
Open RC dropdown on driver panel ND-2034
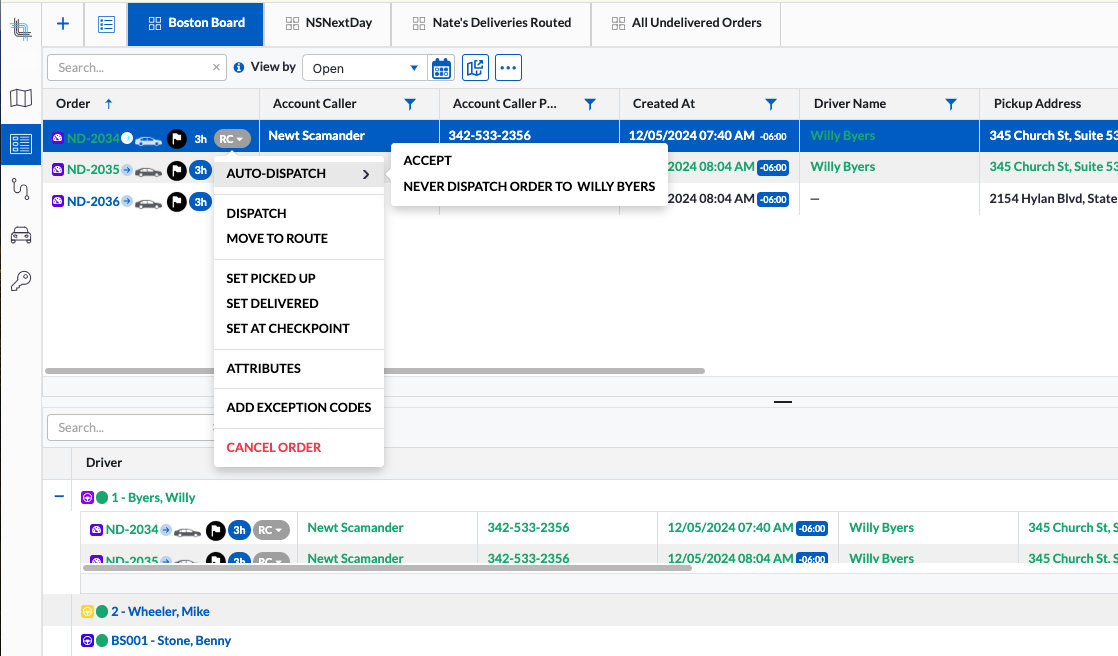(271, 531)
